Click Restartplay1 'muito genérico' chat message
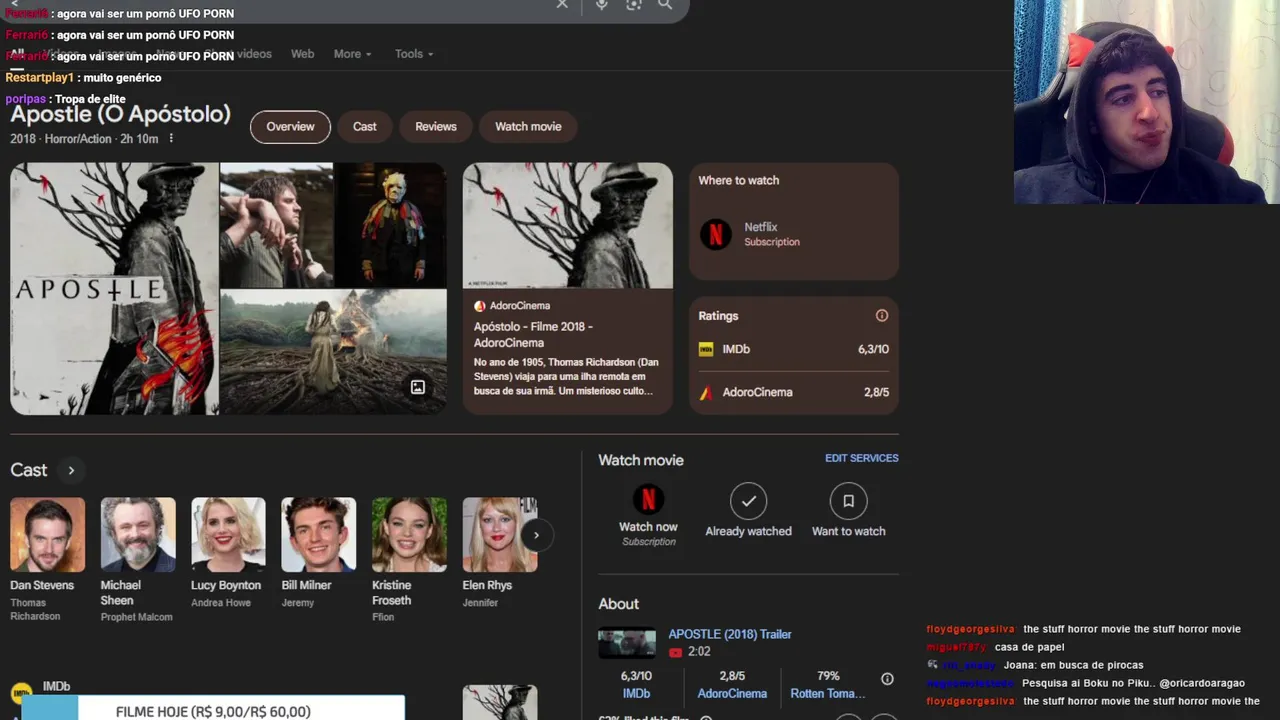1280x720 pixels. point(83,77)
